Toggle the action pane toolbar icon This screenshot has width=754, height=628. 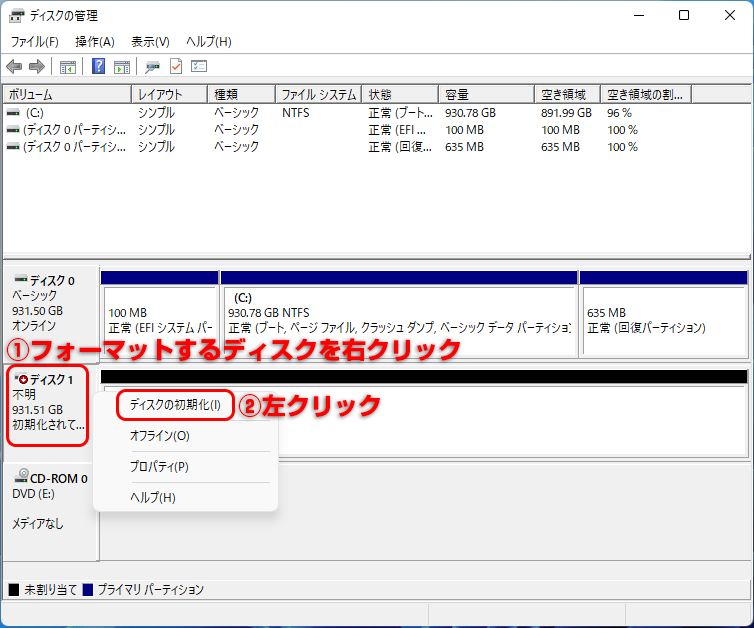point(122,67)
